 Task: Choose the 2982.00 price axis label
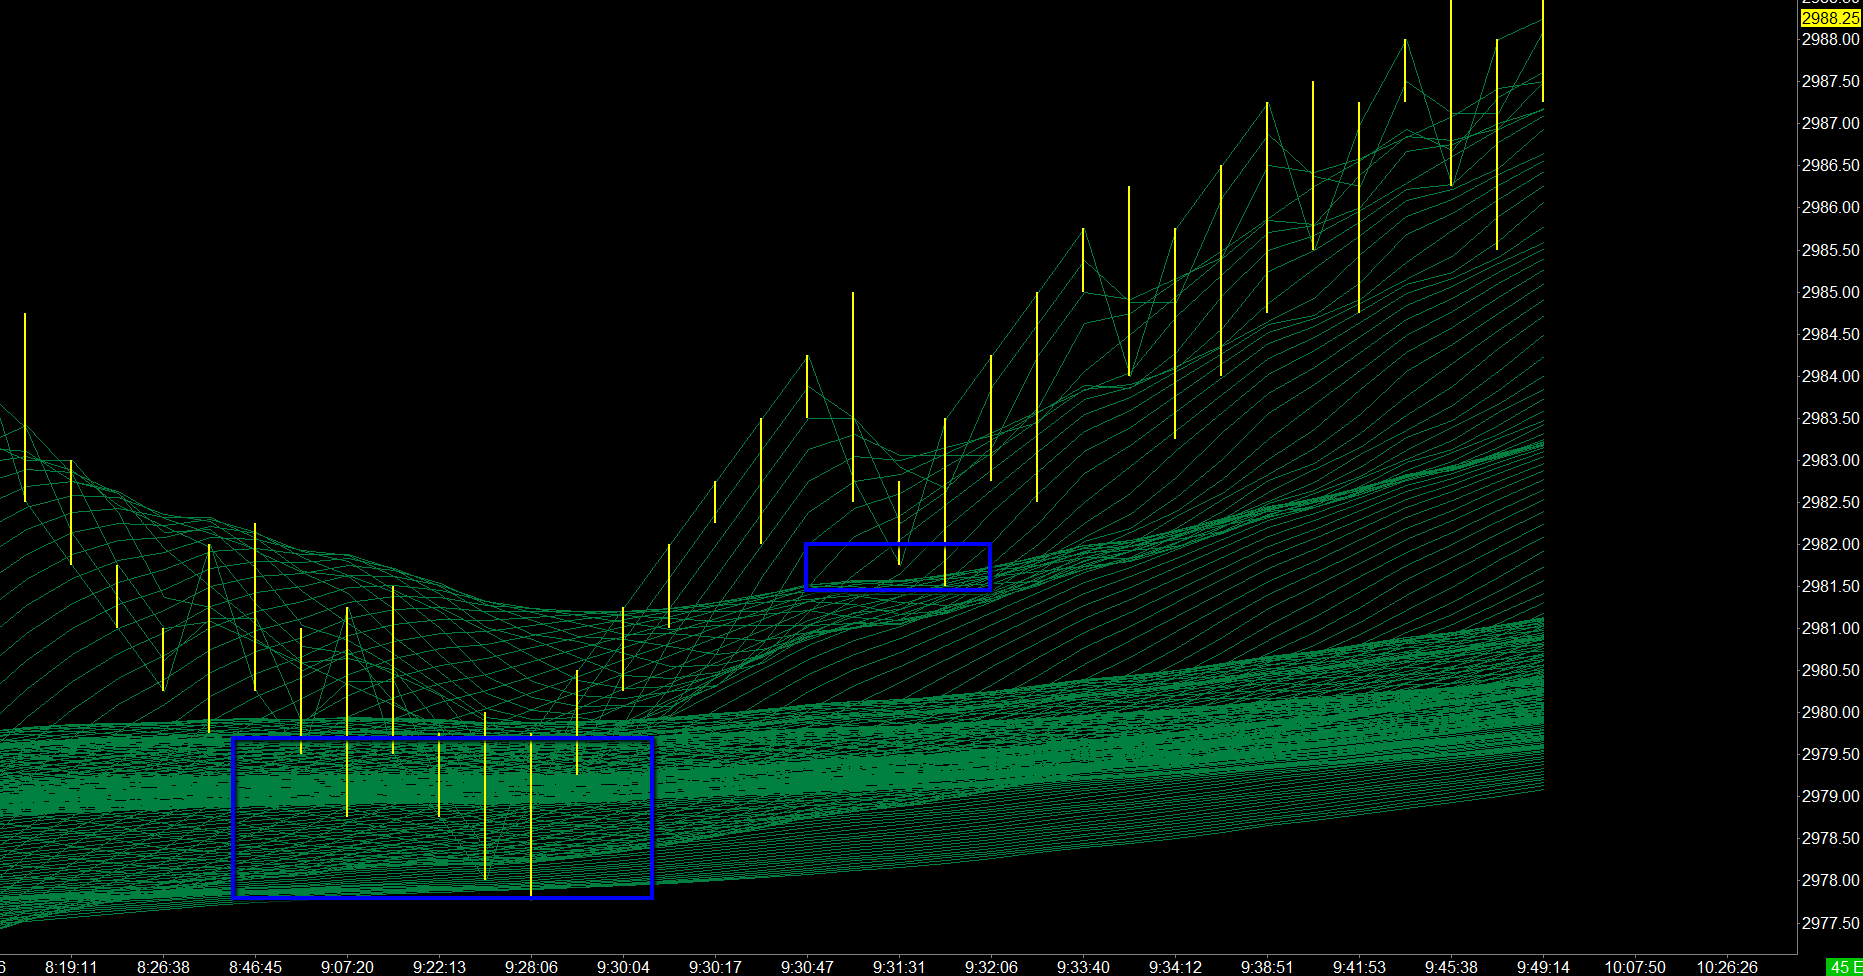point(1830,544)
